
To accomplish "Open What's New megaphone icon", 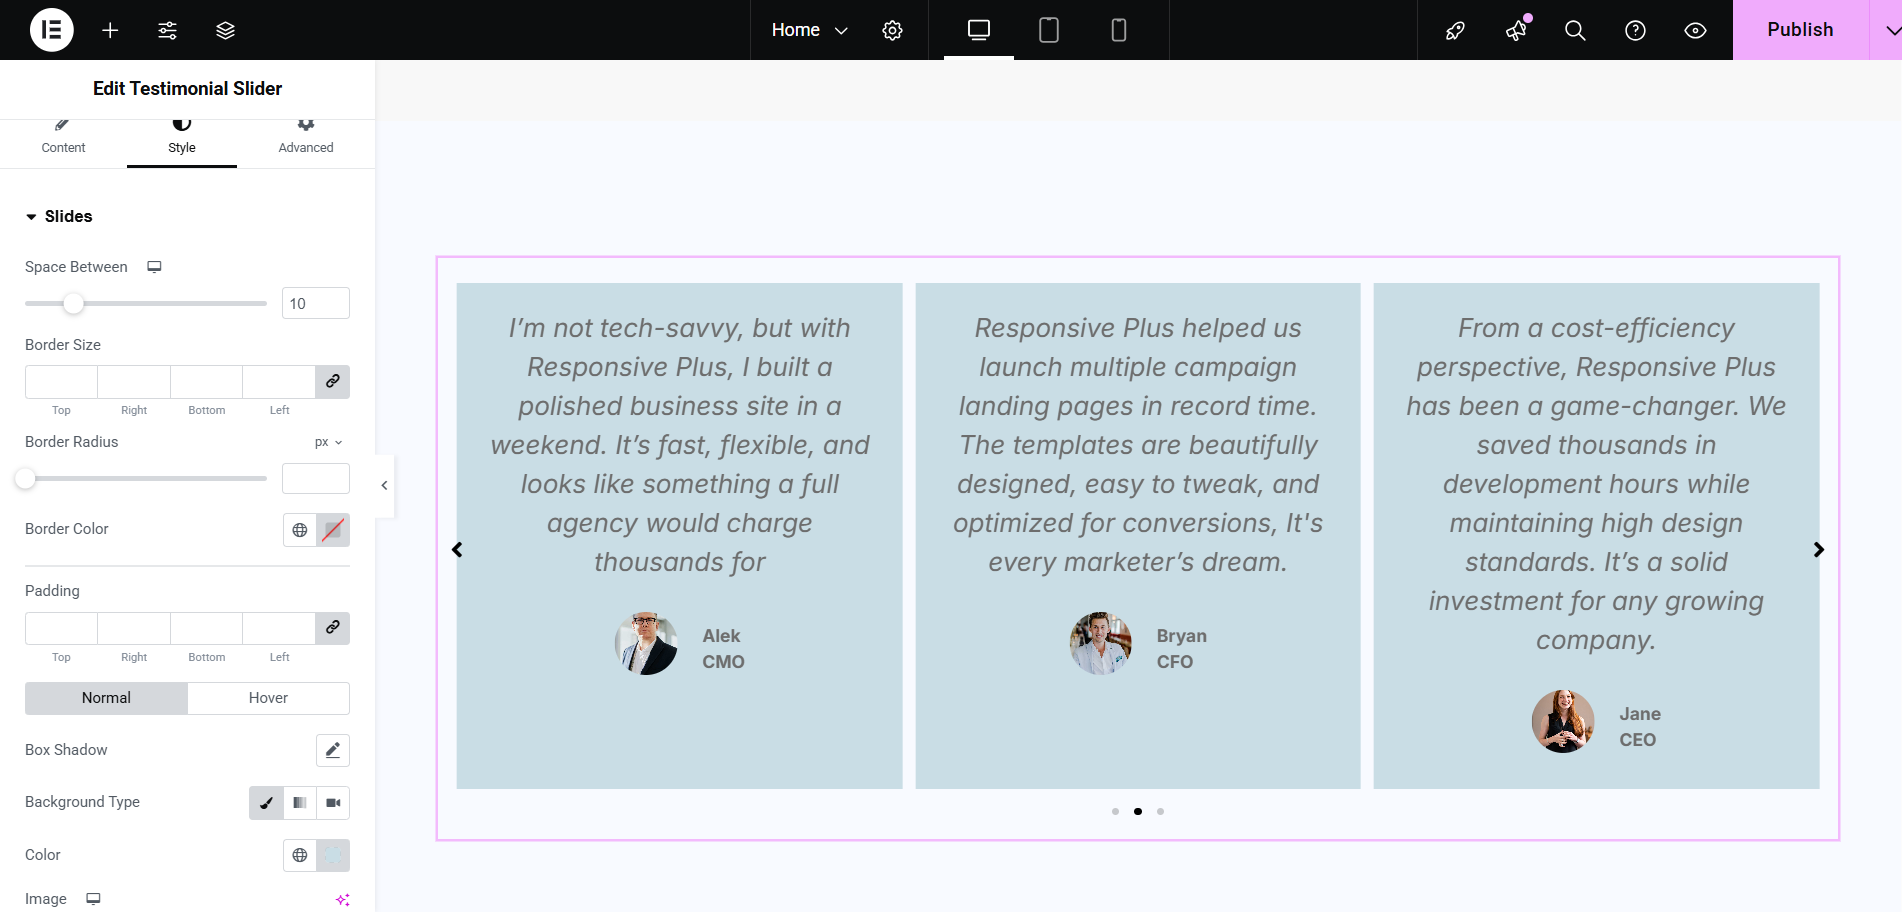I will [x=1516, y=30].
